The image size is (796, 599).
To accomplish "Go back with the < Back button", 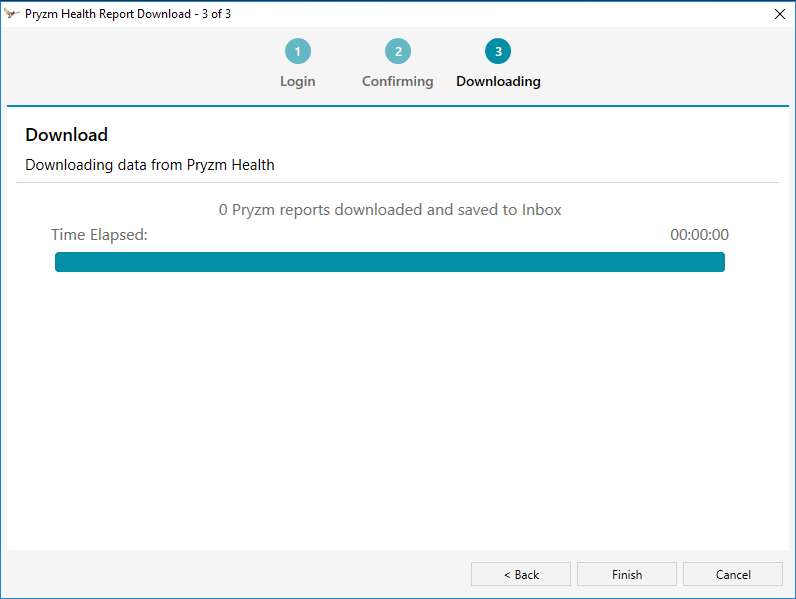I will coord(521,574).
